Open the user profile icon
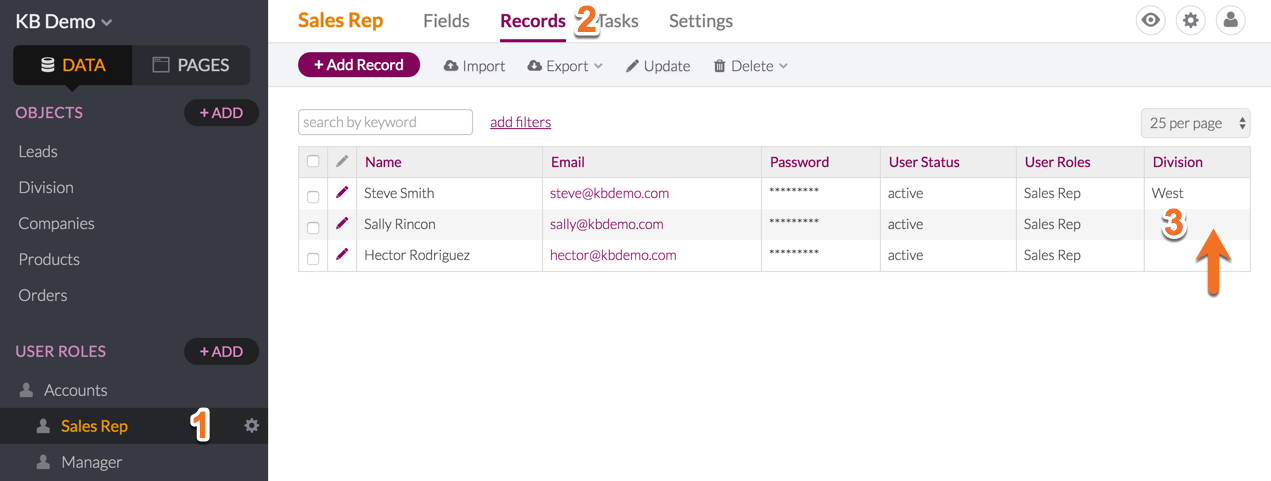 tap(1230, 20)
